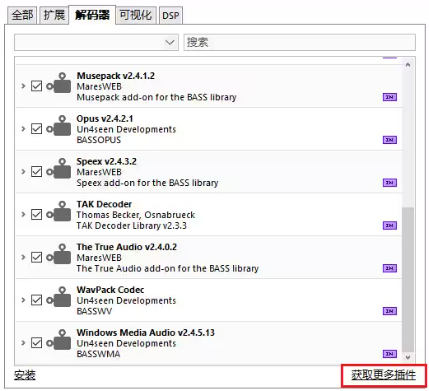
Task: Click the 获取更多插件 link
Action: tap(383, 375)
